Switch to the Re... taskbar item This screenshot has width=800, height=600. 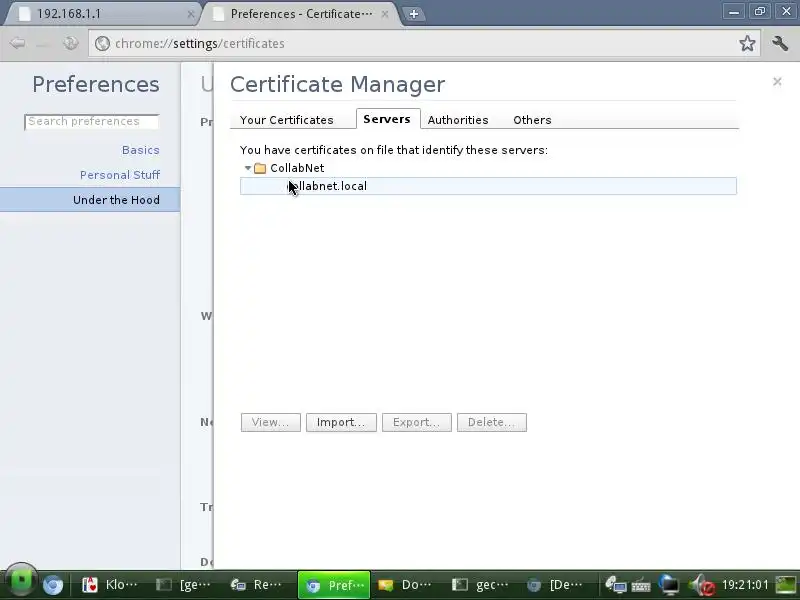tap(257, 585)
